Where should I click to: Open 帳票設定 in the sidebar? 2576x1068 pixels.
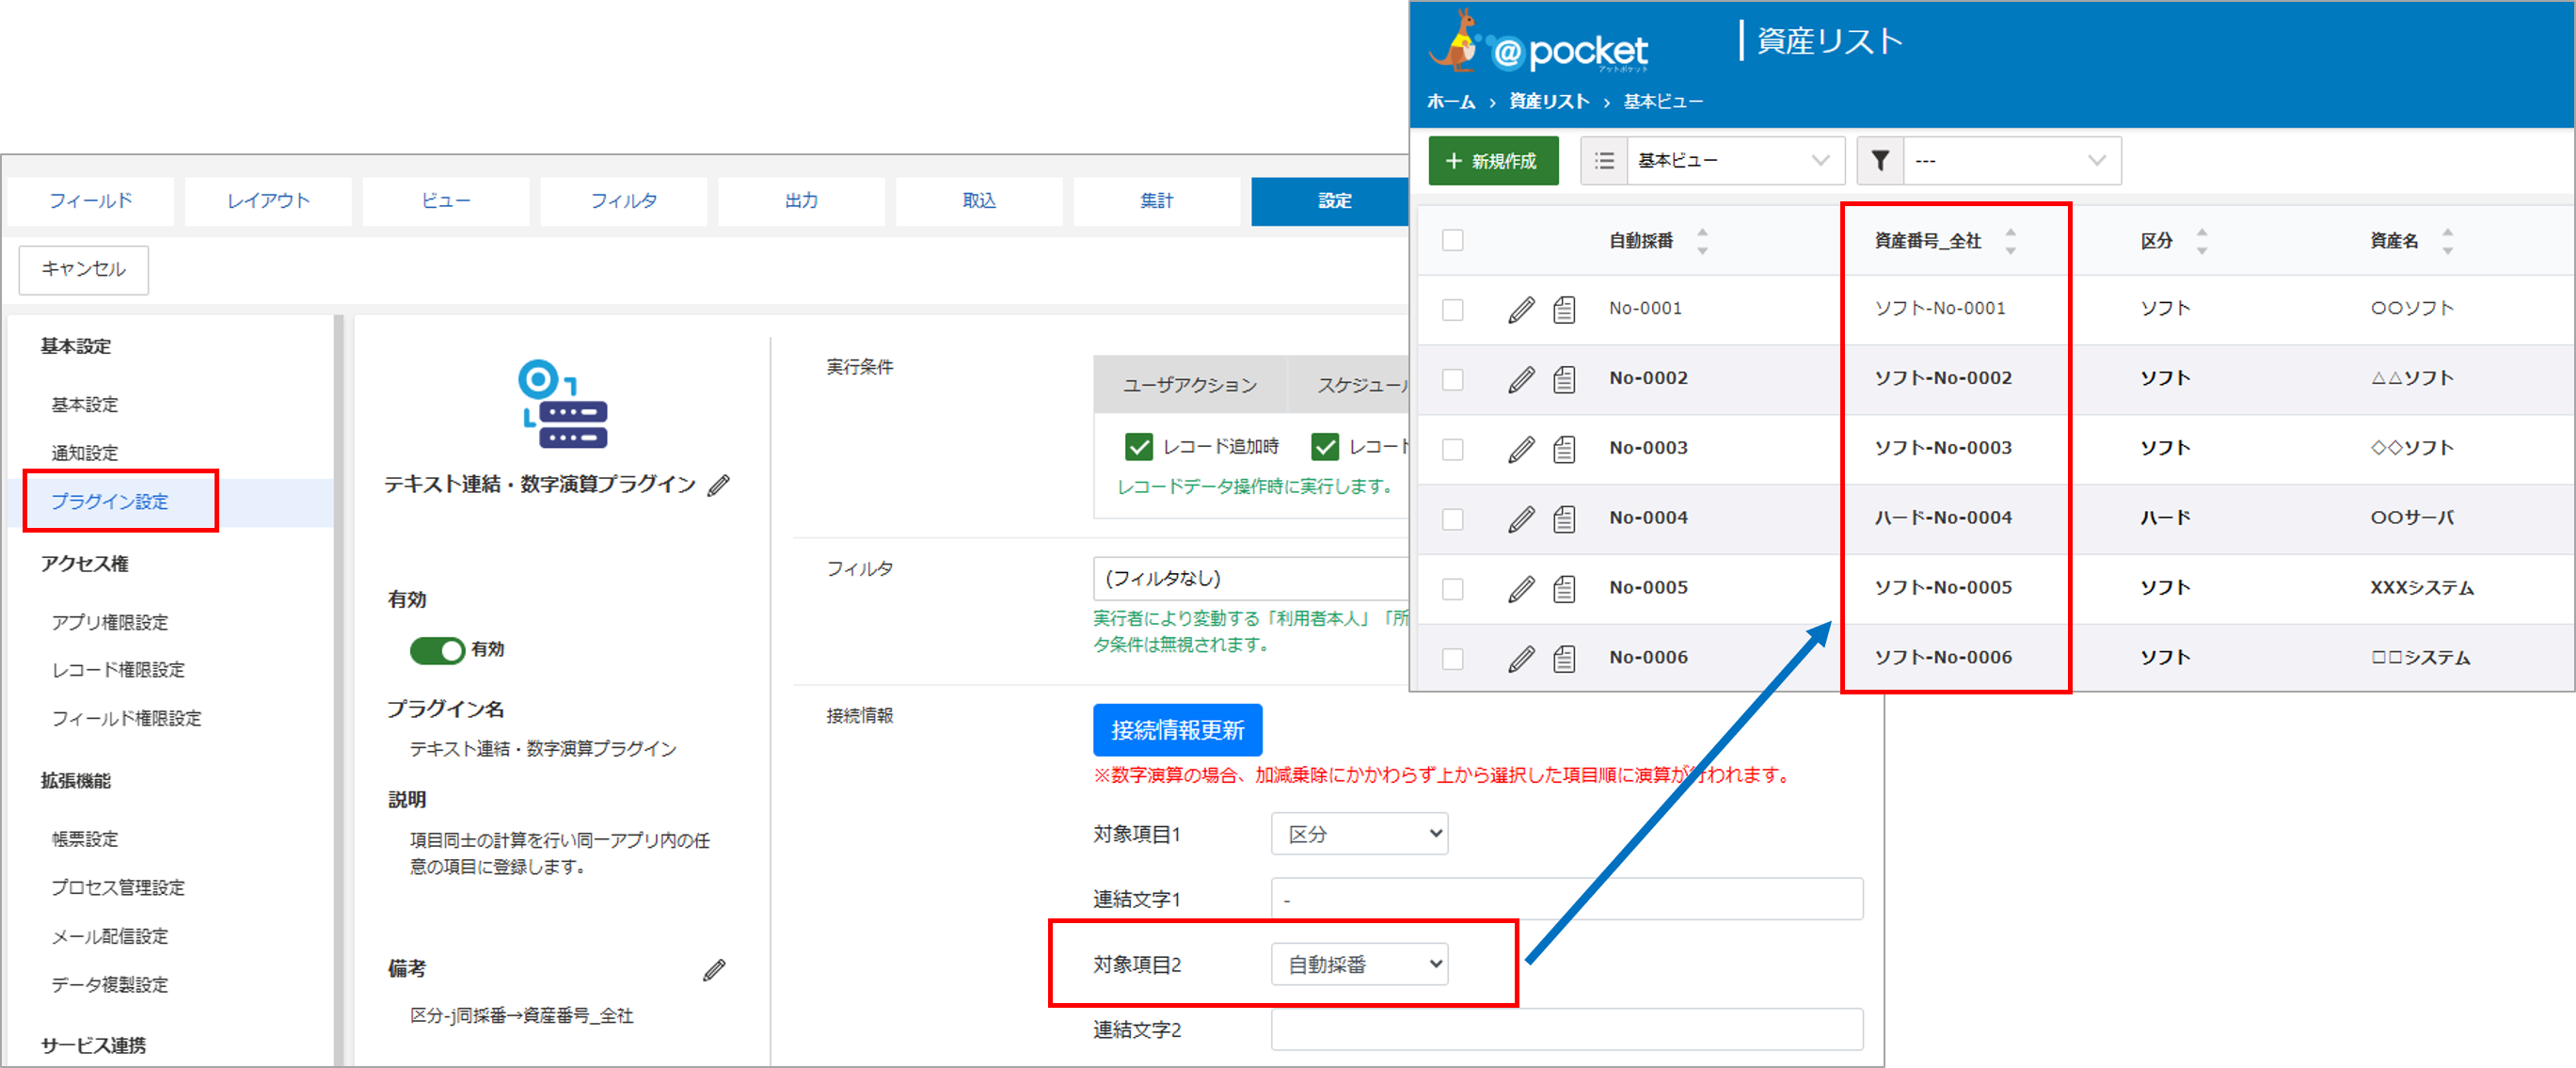tap(85, 840)
